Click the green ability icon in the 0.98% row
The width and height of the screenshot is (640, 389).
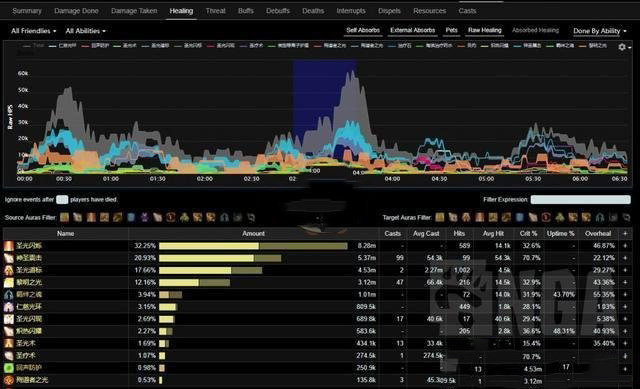(x=9, y=368)
